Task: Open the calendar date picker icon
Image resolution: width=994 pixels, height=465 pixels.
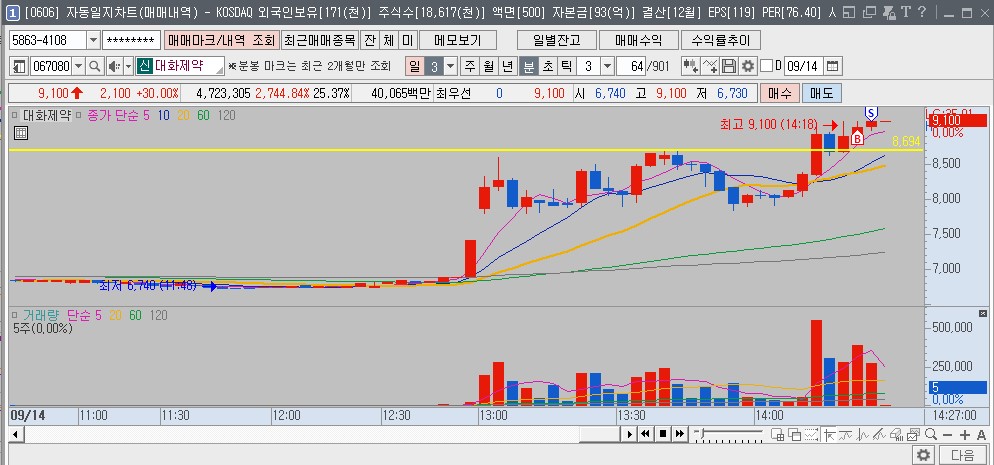Action: pyautogui.click(x=833, y=66)
